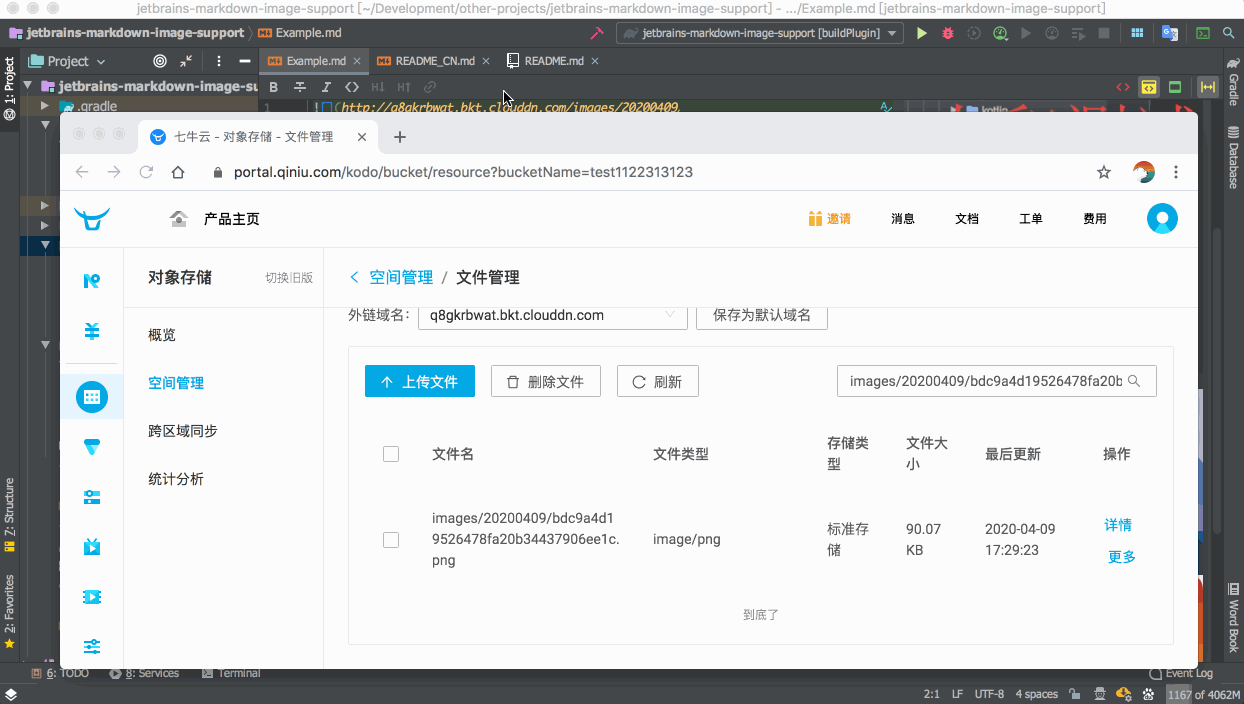
Task: Click LF line separator in status bar
Action: click(957, 694)
